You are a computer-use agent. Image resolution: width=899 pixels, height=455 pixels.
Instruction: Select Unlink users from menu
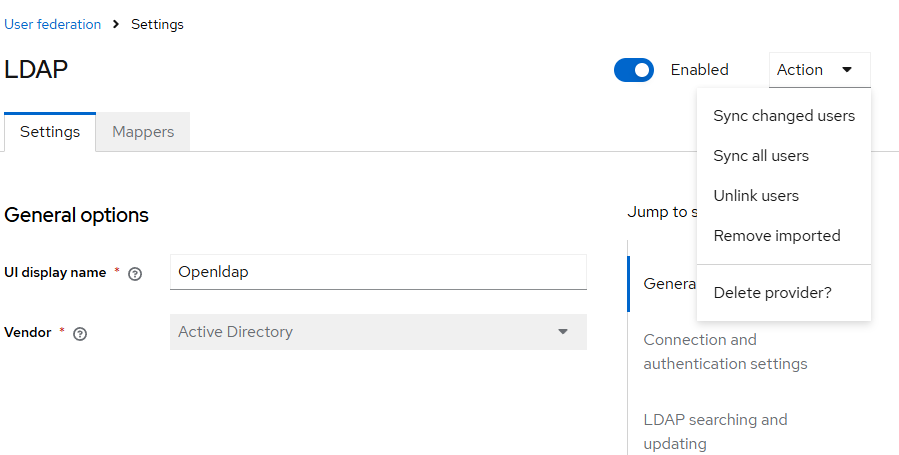pyautogui.click(x=784, y=196)
